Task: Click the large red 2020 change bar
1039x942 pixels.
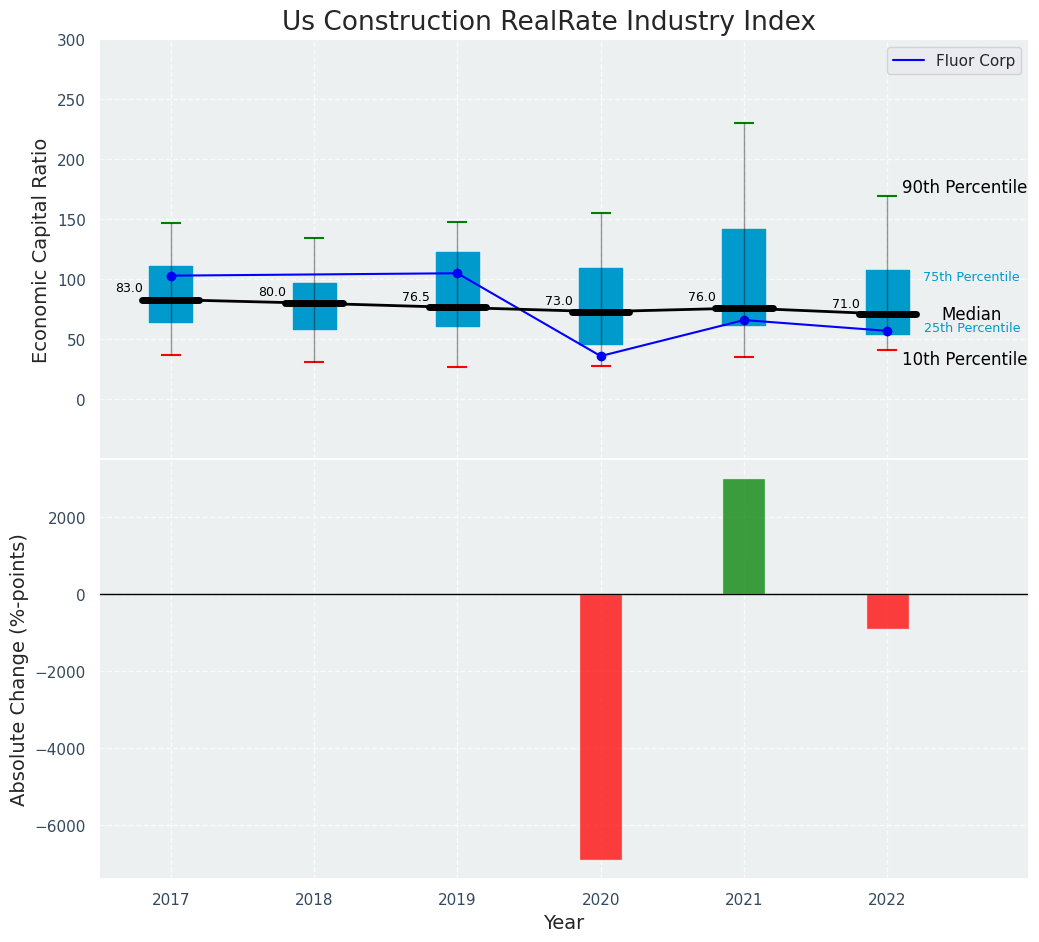Action: pyautogui.click(x=601, y=727)
